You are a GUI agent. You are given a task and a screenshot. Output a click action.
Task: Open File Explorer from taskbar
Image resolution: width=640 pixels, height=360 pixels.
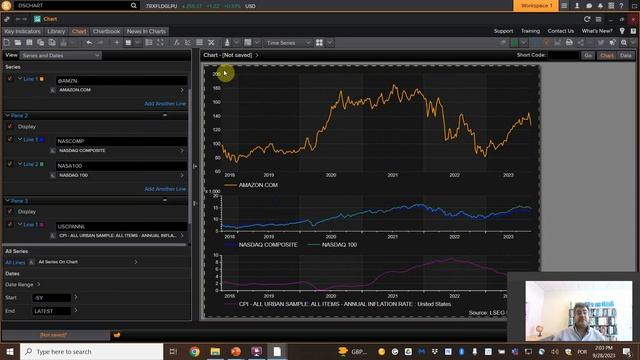[215, 351]
